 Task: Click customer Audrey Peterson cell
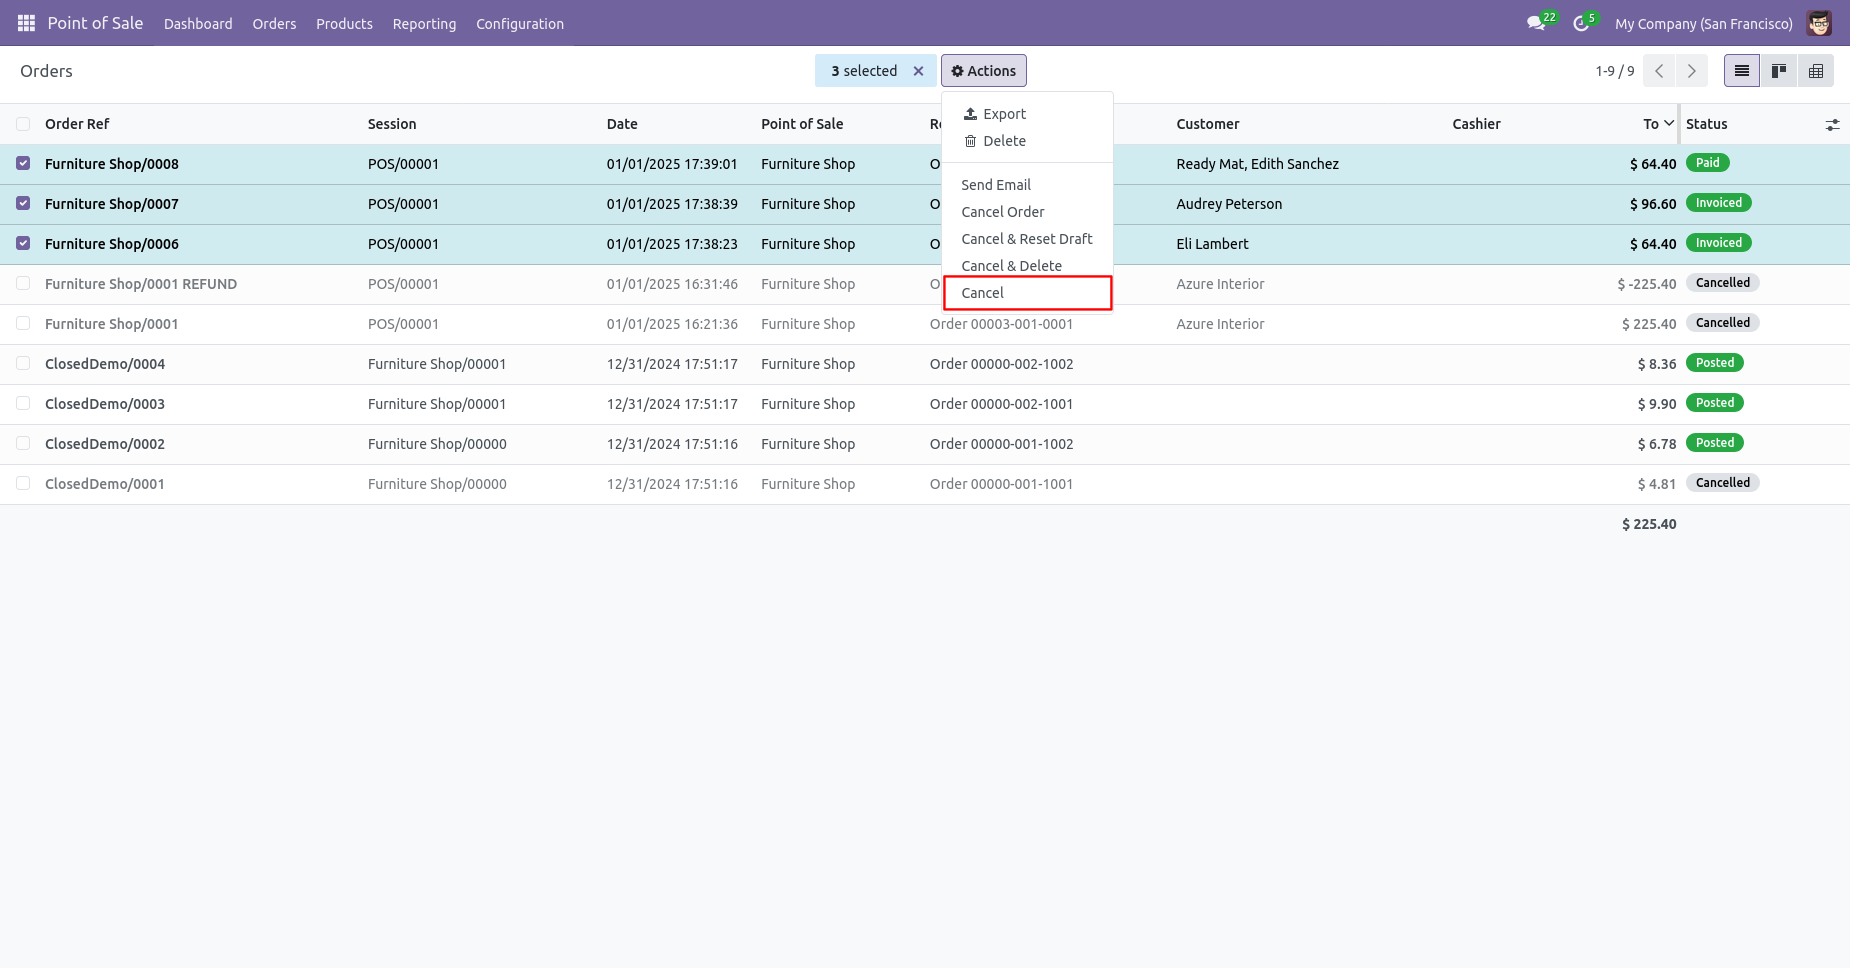tap(1229, 204)
